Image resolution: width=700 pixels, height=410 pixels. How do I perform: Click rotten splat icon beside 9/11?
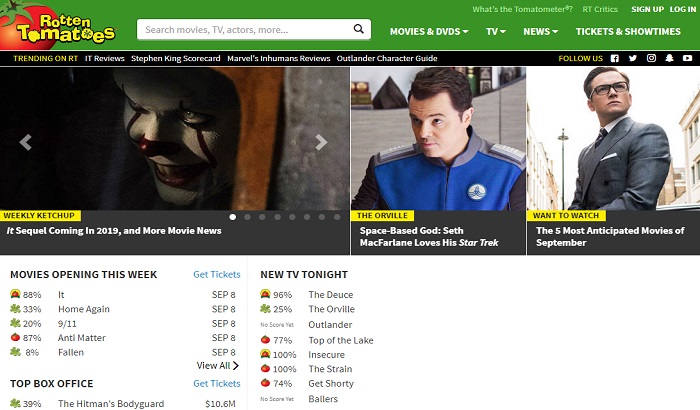15,323
